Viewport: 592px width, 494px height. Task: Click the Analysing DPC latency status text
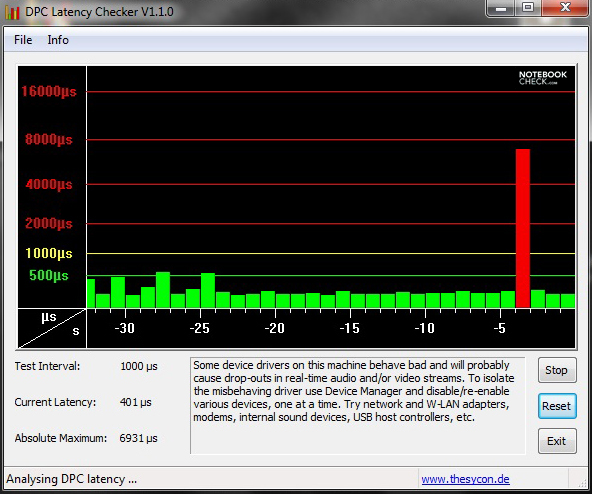point(71,479)
